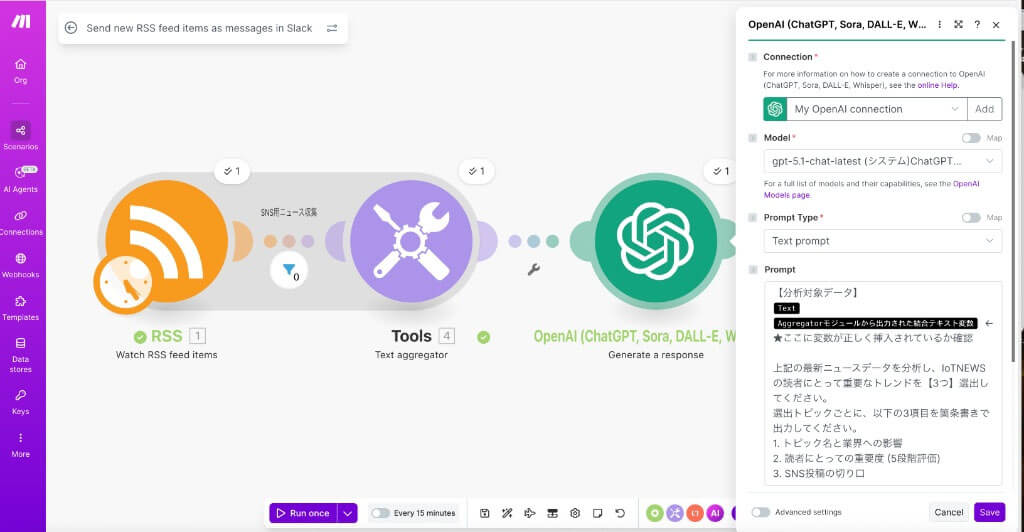Image resolution: width=1024 pixels, height=532 pixels.
Task: Toggle the Every 15 minutes schedule switch
Action: (380, 513)
